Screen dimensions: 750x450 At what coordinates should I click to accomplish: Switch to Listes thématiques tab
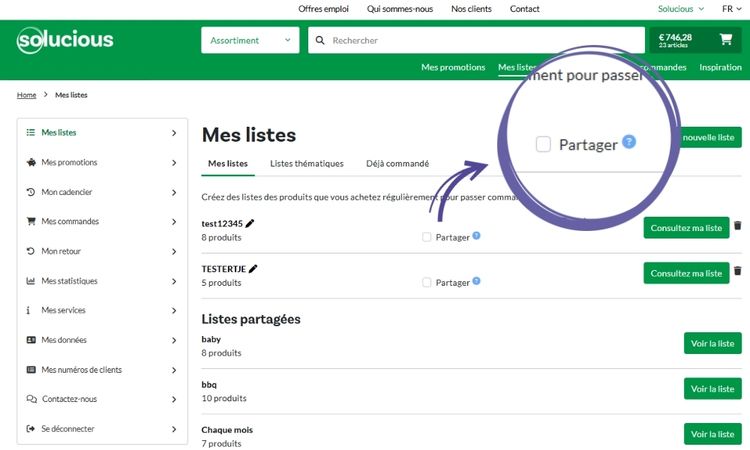(x=307, y=163)
